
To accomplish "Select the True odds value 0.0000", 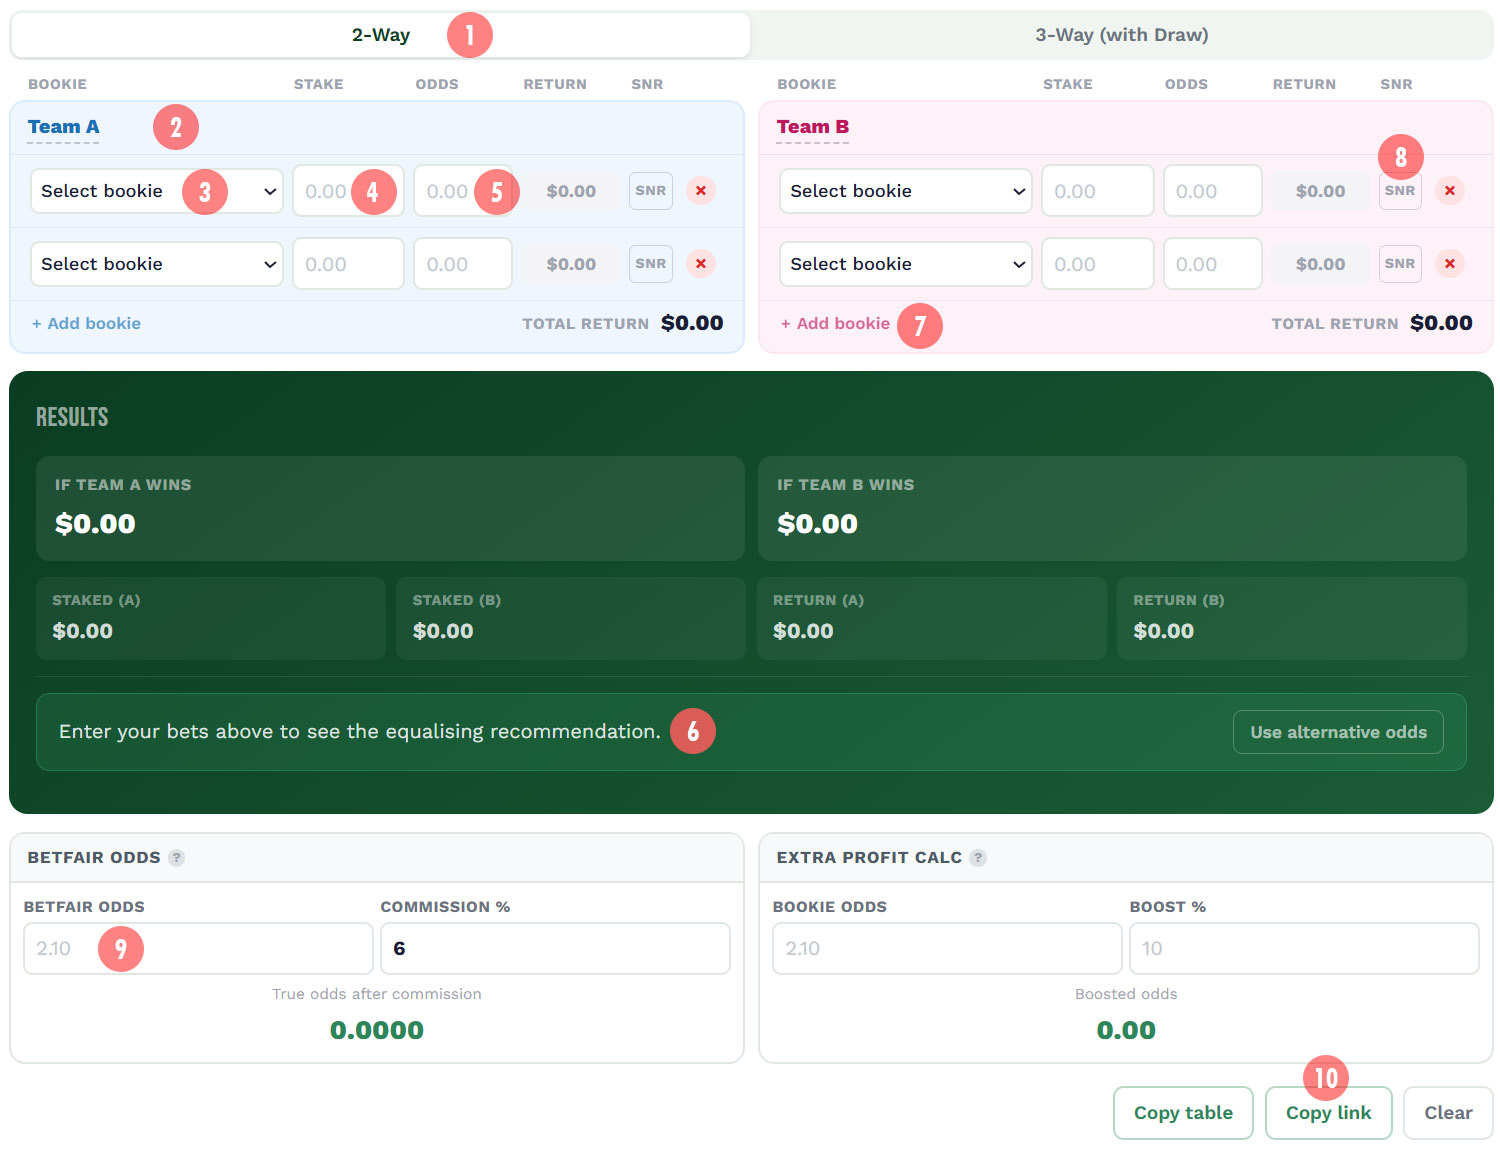I will 377,1030.
